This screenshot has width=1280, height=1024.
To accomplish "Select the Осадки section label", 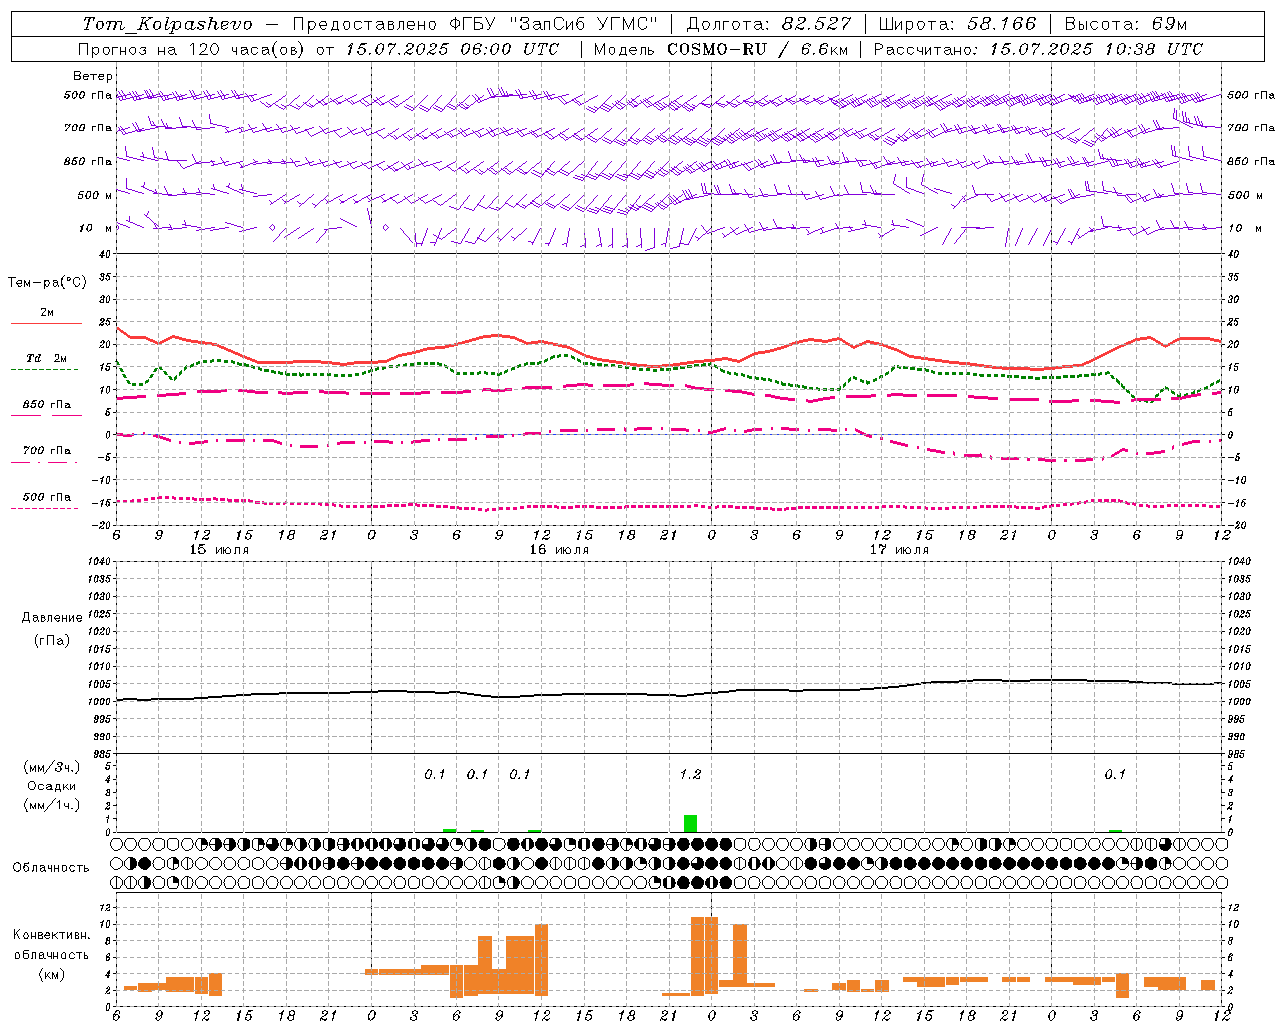I will click(52, 786).
